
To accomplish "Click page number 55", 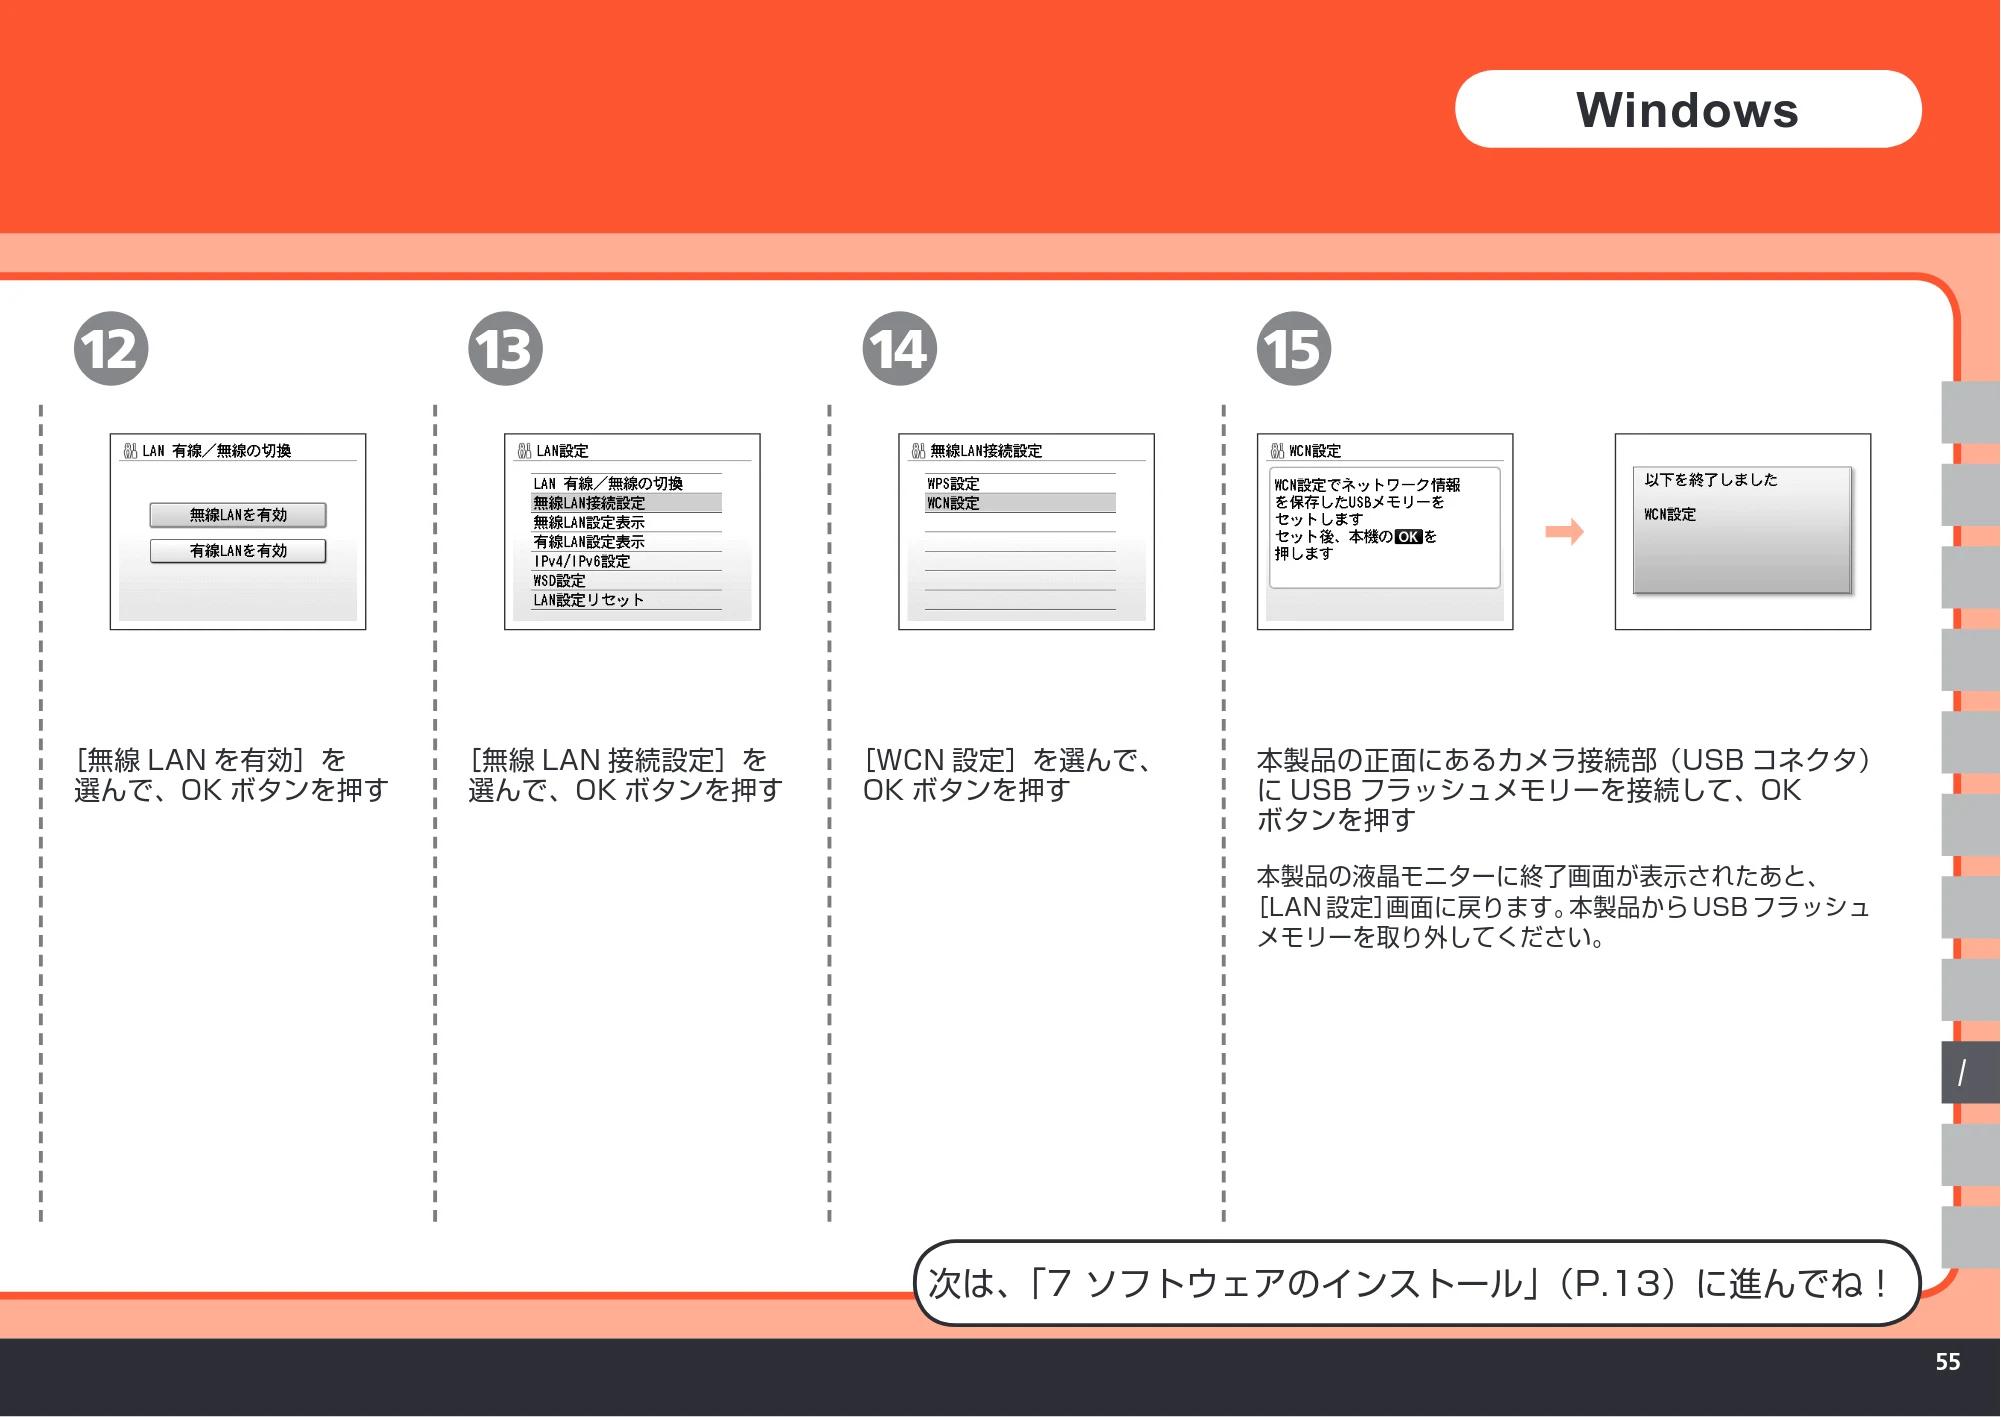I will (x=1947, y=1362).
